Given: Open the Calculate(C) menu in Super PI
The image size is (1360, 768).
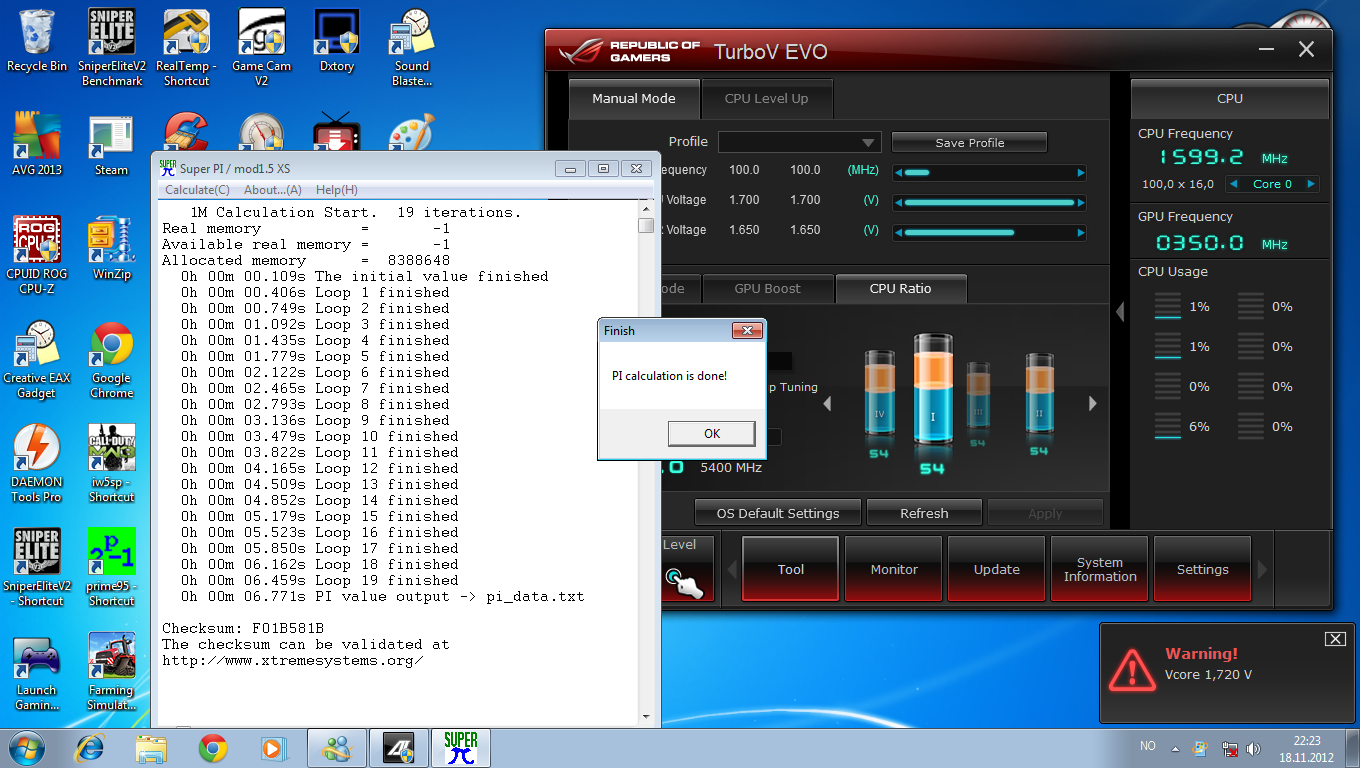Looking at the screenshot, I should click(197, 190).
